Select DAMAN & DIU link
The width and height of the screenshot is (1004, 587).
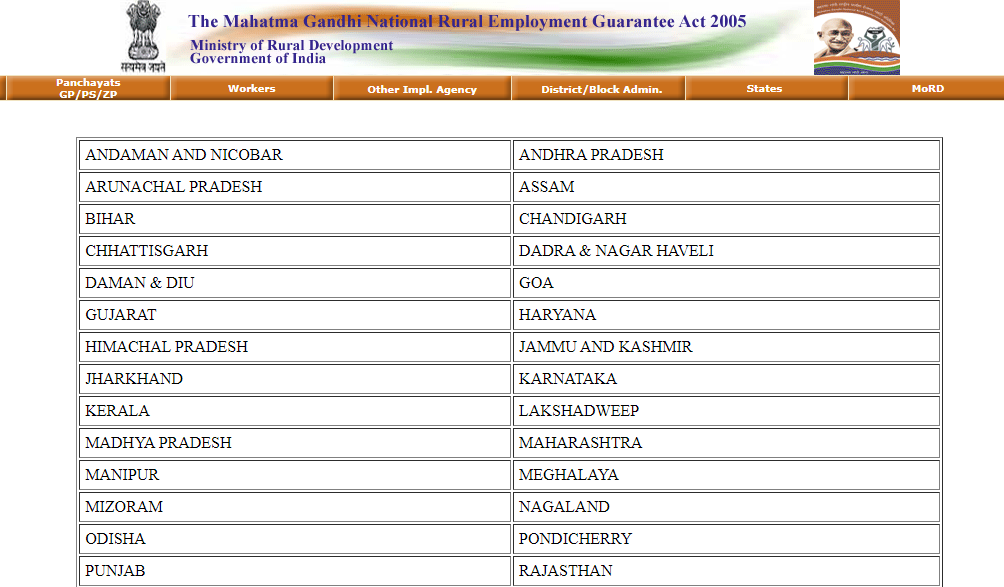[x=140, y=283]
